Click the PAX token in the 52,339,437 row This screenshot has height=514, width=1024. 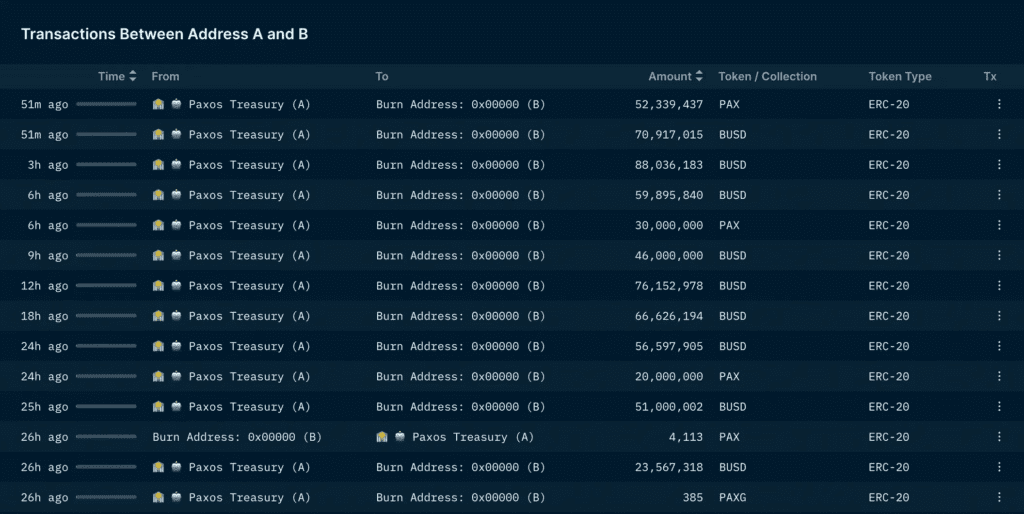pos(729,104)
